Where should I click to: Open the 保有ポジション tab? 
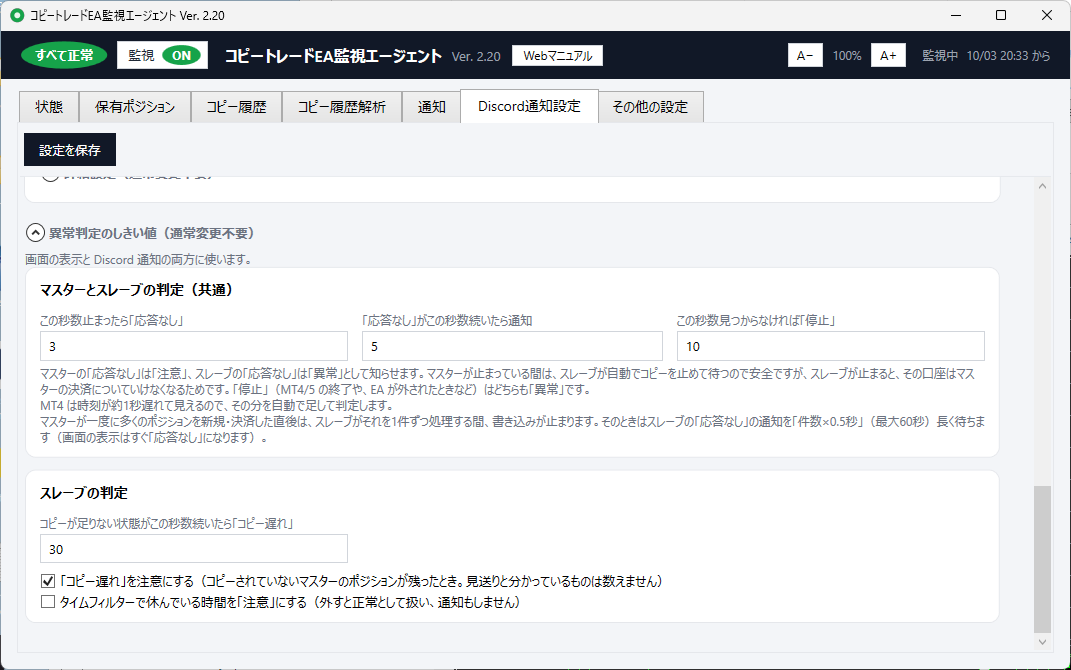[x=135, y=107]
